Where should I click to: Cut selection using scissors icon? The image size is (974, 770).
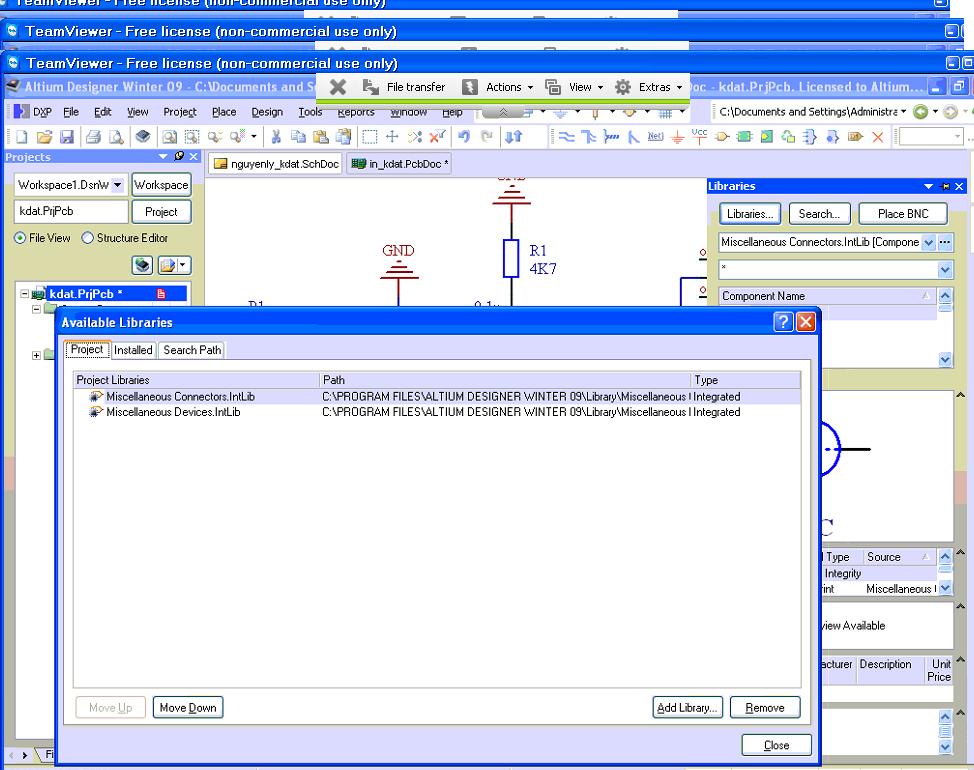point(276,137)
